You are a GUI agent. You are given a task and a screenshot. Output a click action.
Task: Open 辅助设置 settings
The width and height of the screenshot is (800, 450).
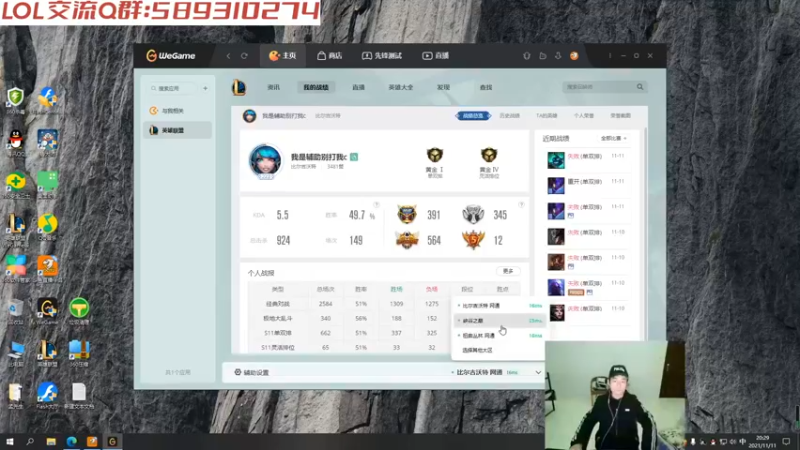[x=252, y=372]
